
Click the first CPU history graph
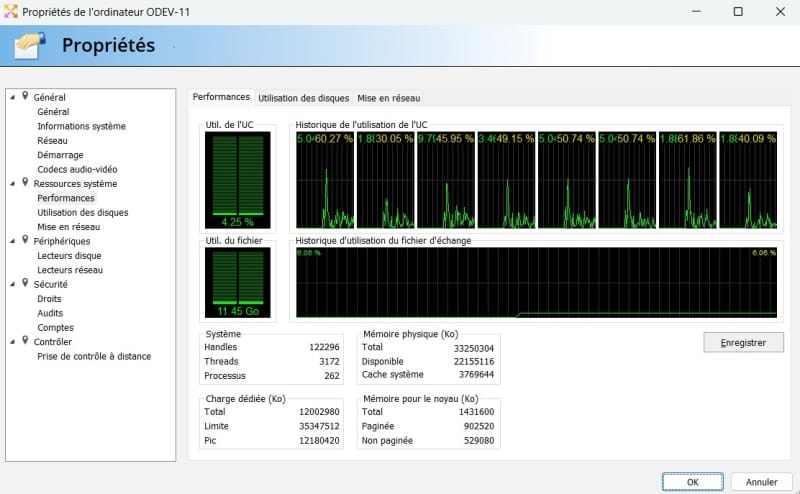click(x=325, y=180)
